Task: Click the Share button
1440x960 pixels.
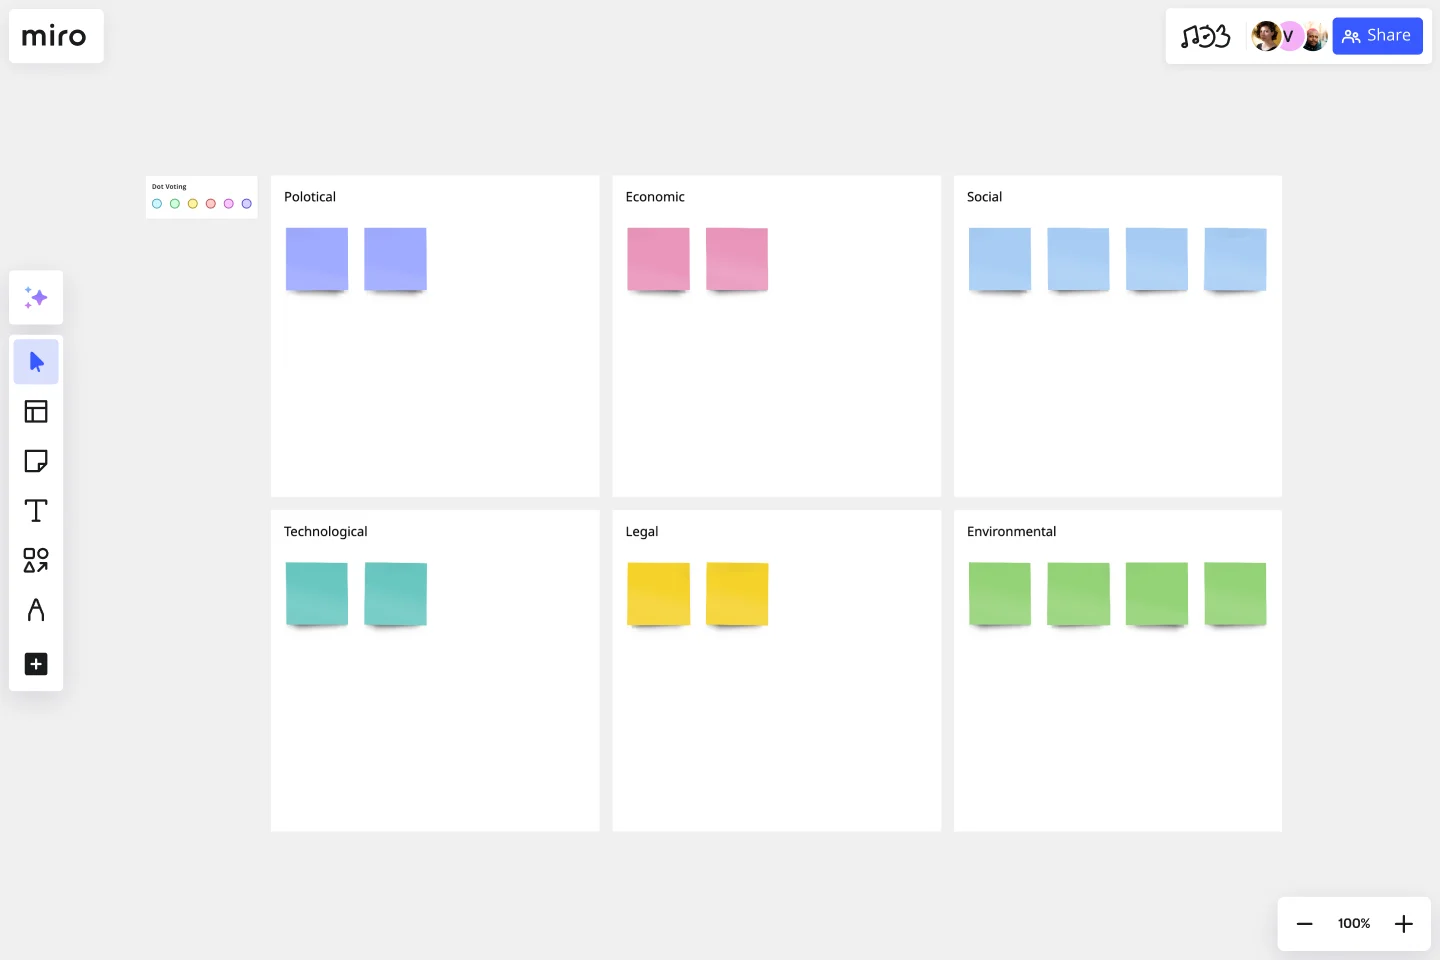Action: coord(1377,36)
